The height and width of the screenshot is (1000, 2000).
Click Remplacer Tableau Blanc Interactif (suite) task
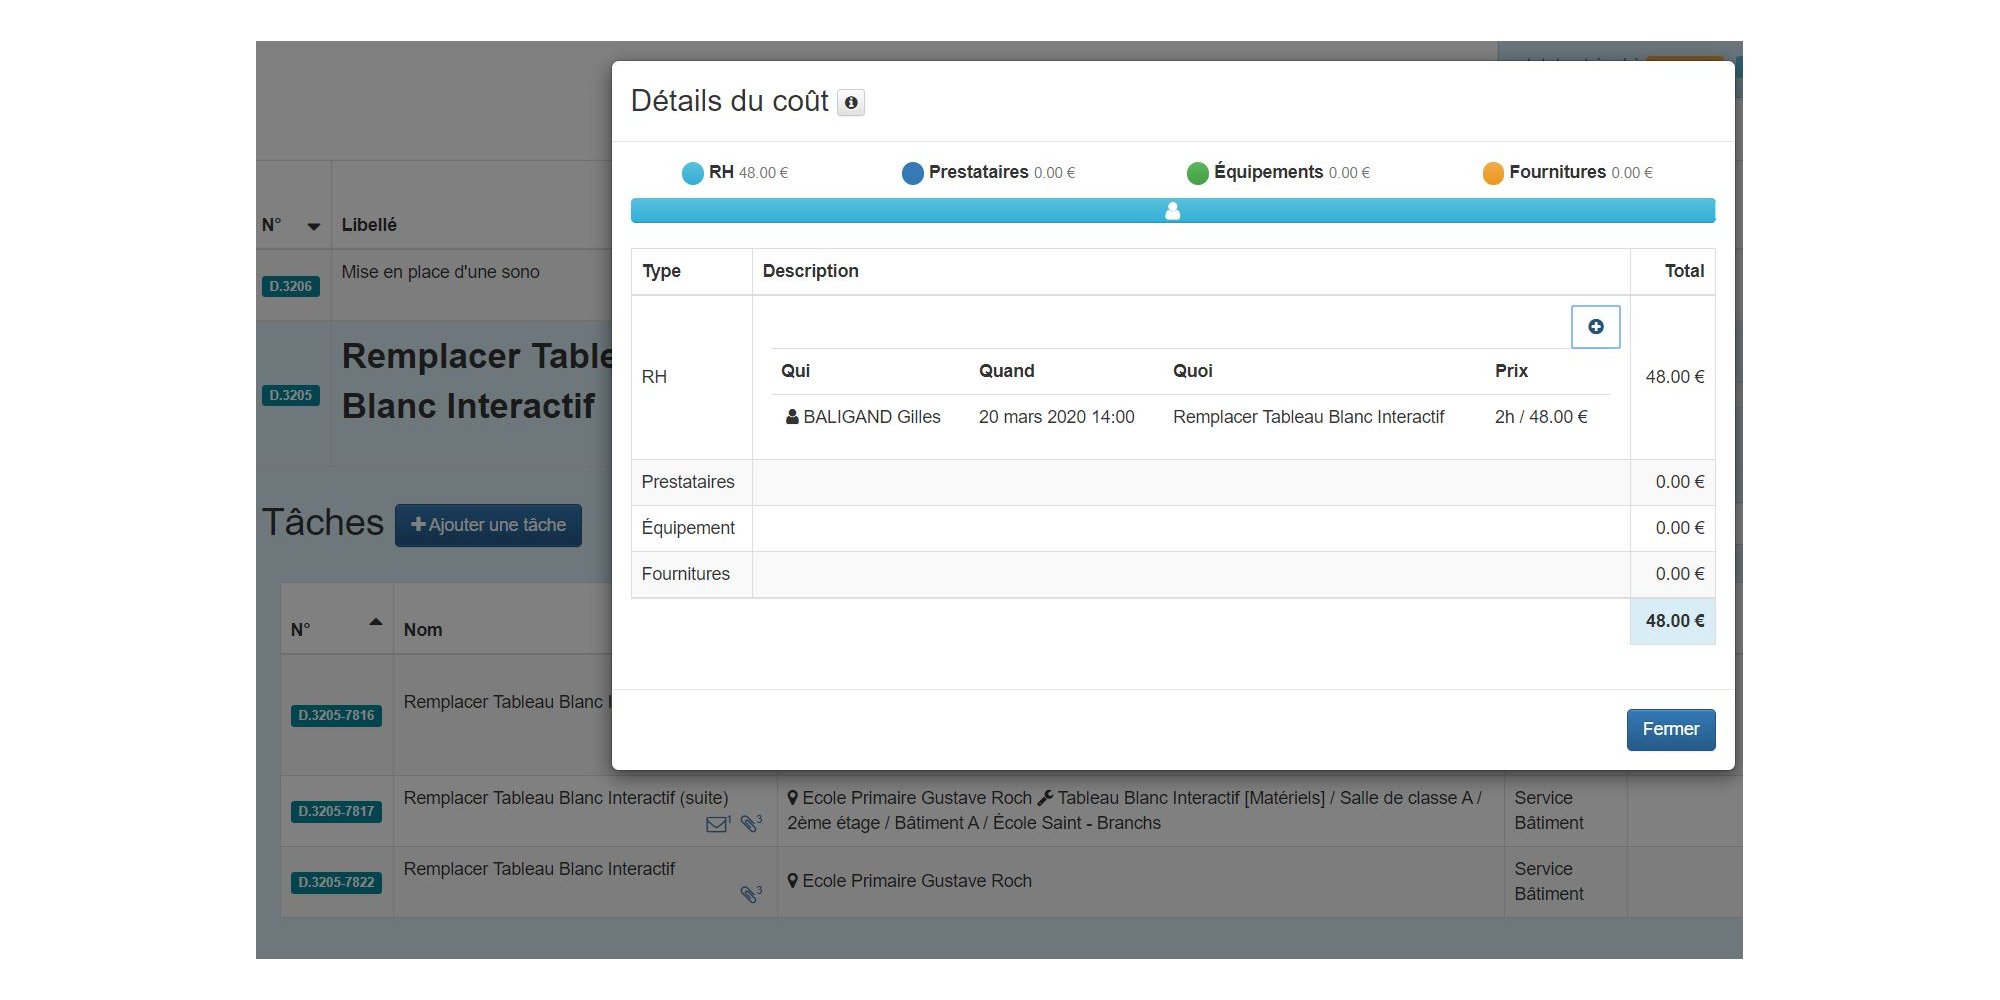click(566, 798)
